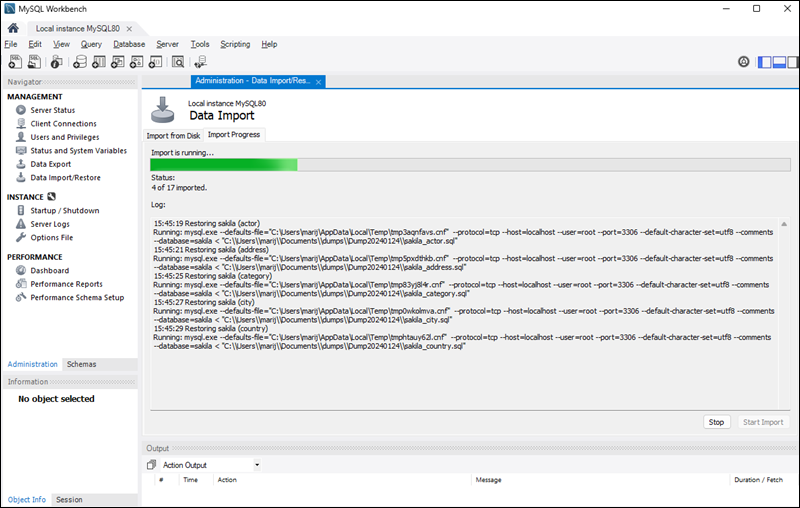The image size is (800, 508).
Task: Open Performance Reports
Action: (66, 284)
